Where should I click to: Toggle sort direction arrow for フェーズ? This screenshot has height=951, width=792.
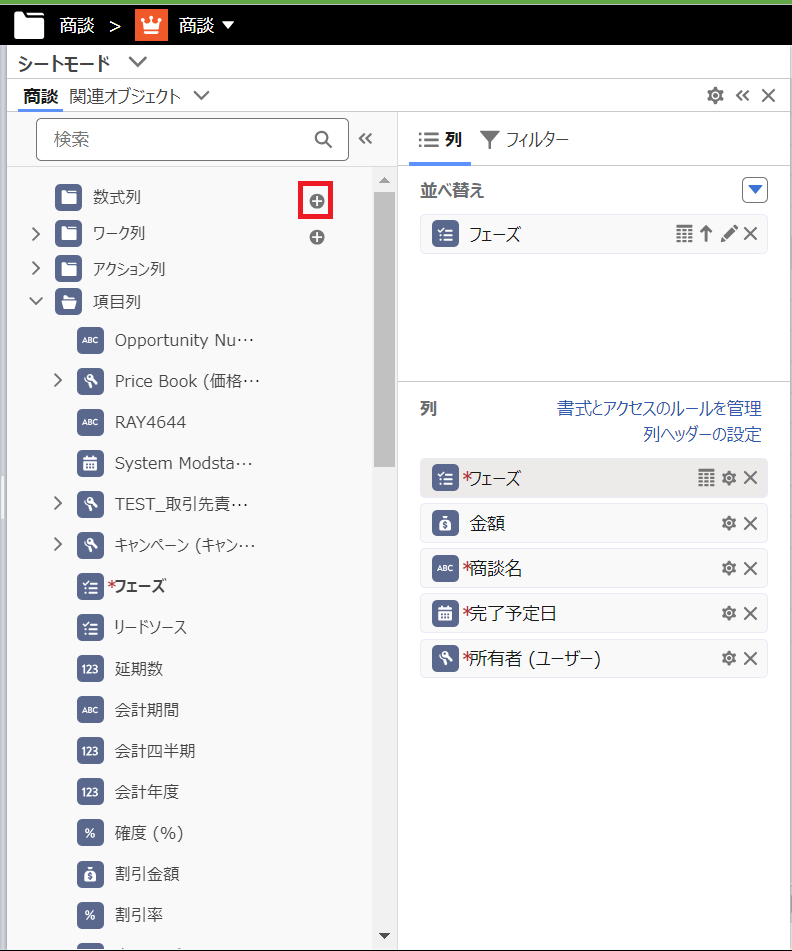coord(706,234)
